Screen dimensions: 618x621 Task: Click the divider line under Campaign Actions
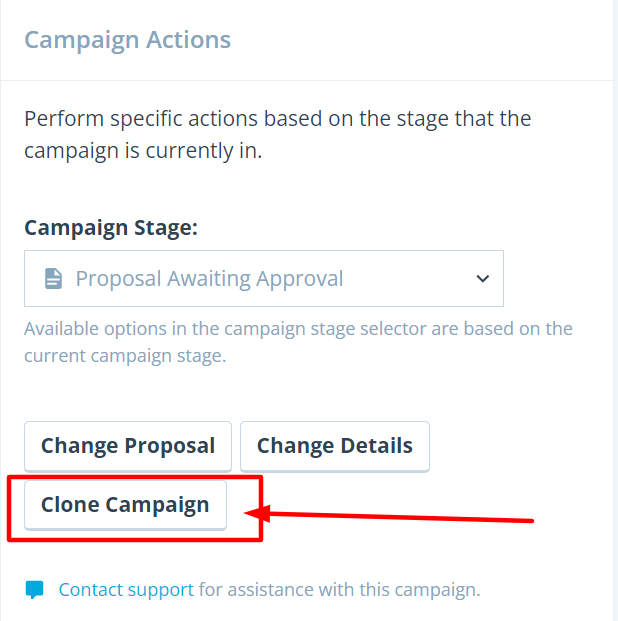coord(307,80)
